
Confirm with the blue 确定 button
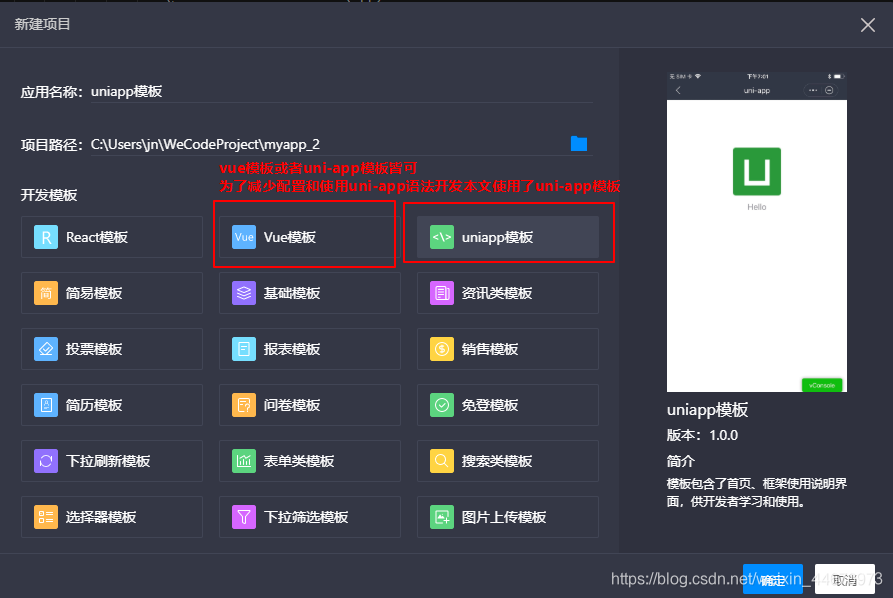[x=773, y=579]
